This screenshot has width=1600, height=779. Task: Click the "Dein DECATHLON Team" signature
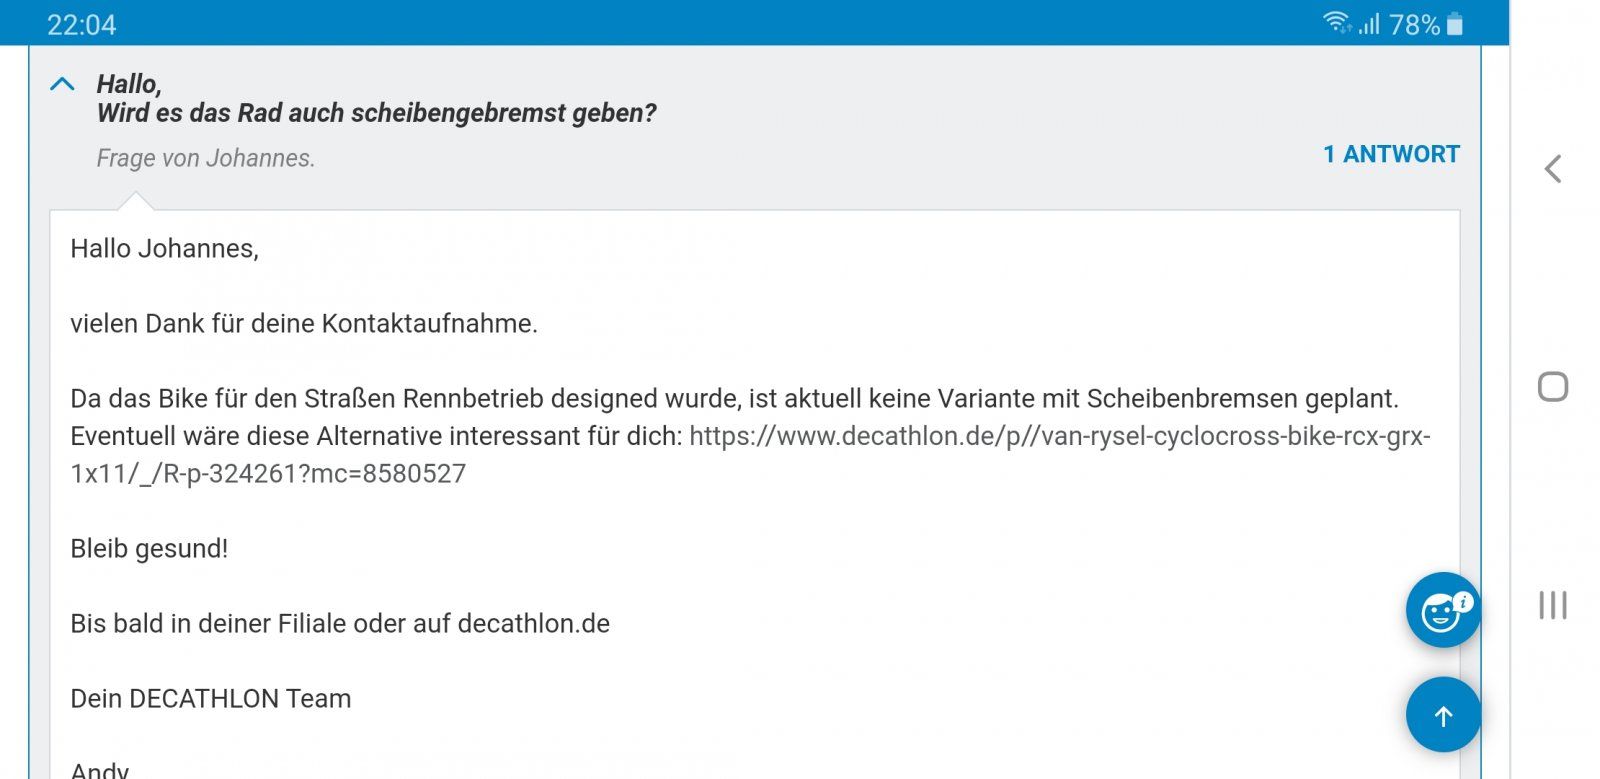(x=210, y=699)
